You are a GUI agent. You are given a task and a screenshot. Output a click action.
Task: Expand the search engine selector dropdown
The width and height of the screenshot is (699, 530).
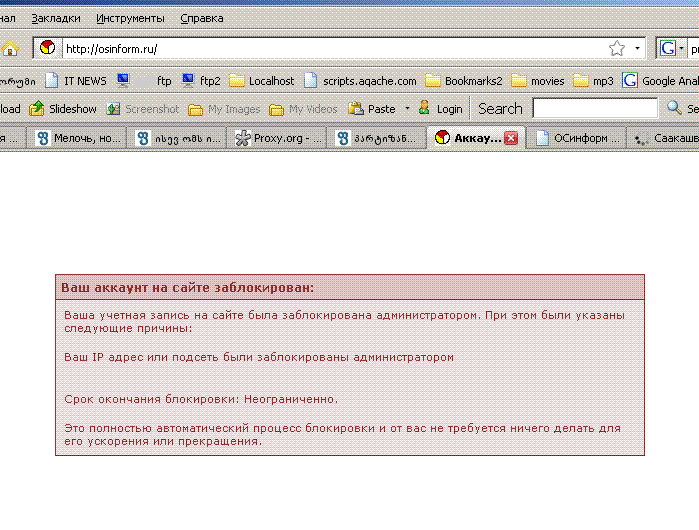click(x=682, y=48)
